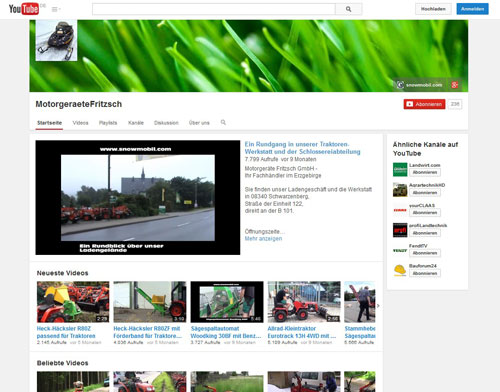Open Heck-Häcksler R80Z video thumbnail
This screenshot has height=392, width=500.
click(x=73, y=302)
